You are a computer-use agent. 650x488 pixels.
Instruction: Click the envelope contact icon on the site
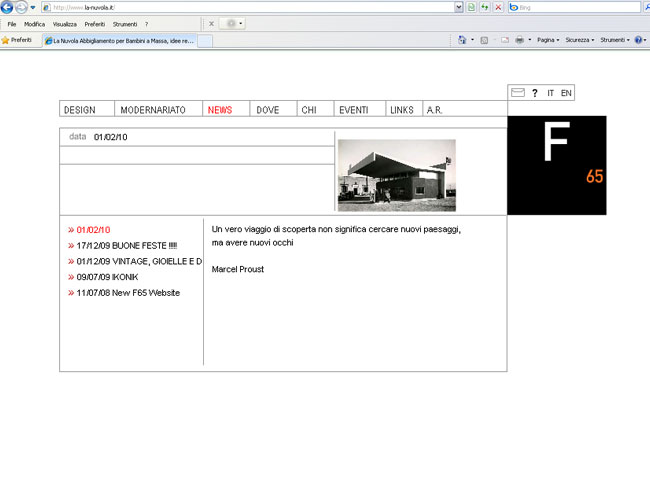point(518,92)
